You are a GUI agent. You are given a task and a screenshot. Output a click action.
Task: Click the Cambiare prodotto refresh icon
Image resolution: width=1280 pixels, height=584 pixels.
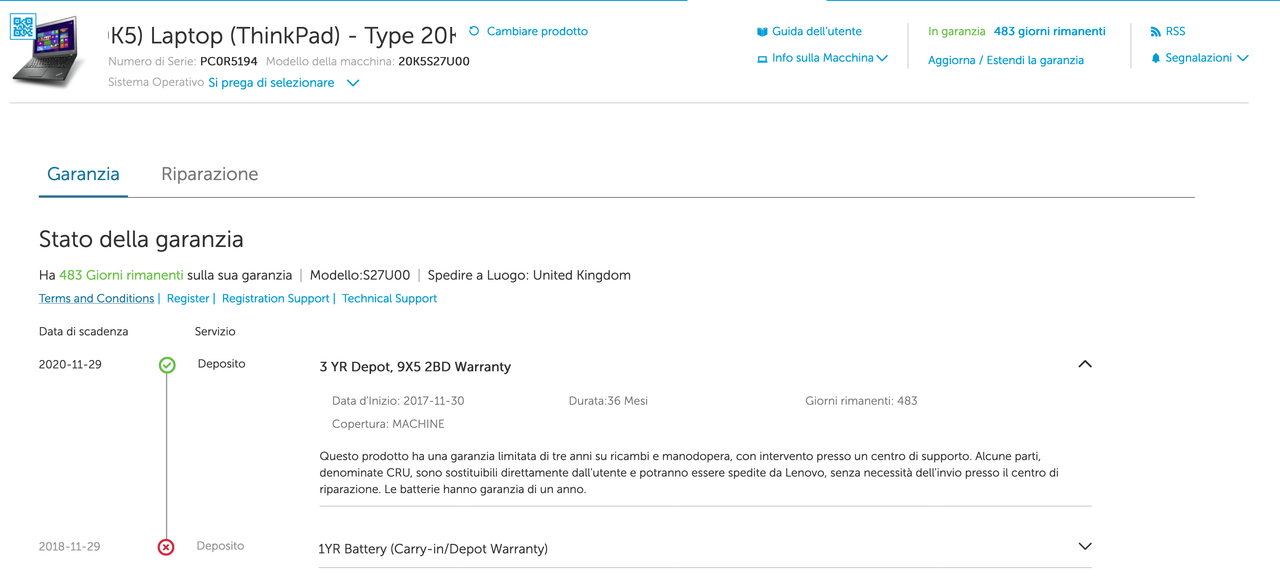click(x=474, y=31)
